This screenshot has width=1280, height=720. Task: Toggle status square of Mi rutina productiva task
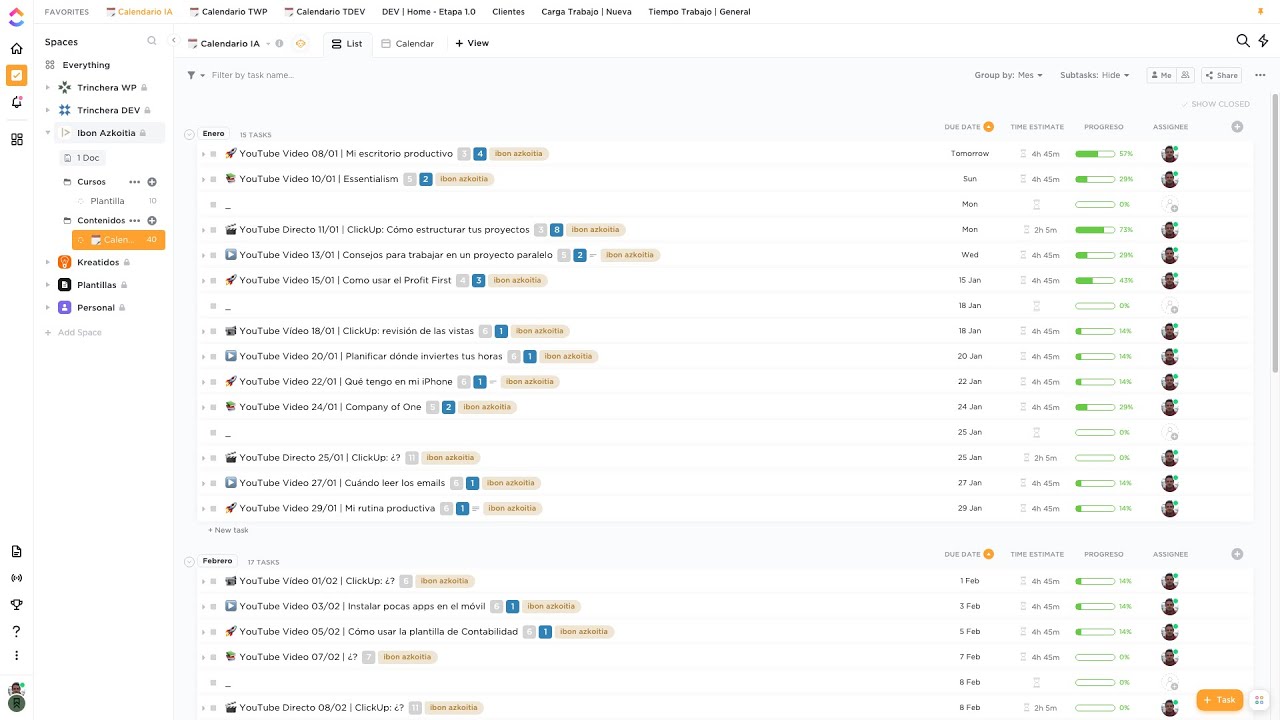click(213, 508)
